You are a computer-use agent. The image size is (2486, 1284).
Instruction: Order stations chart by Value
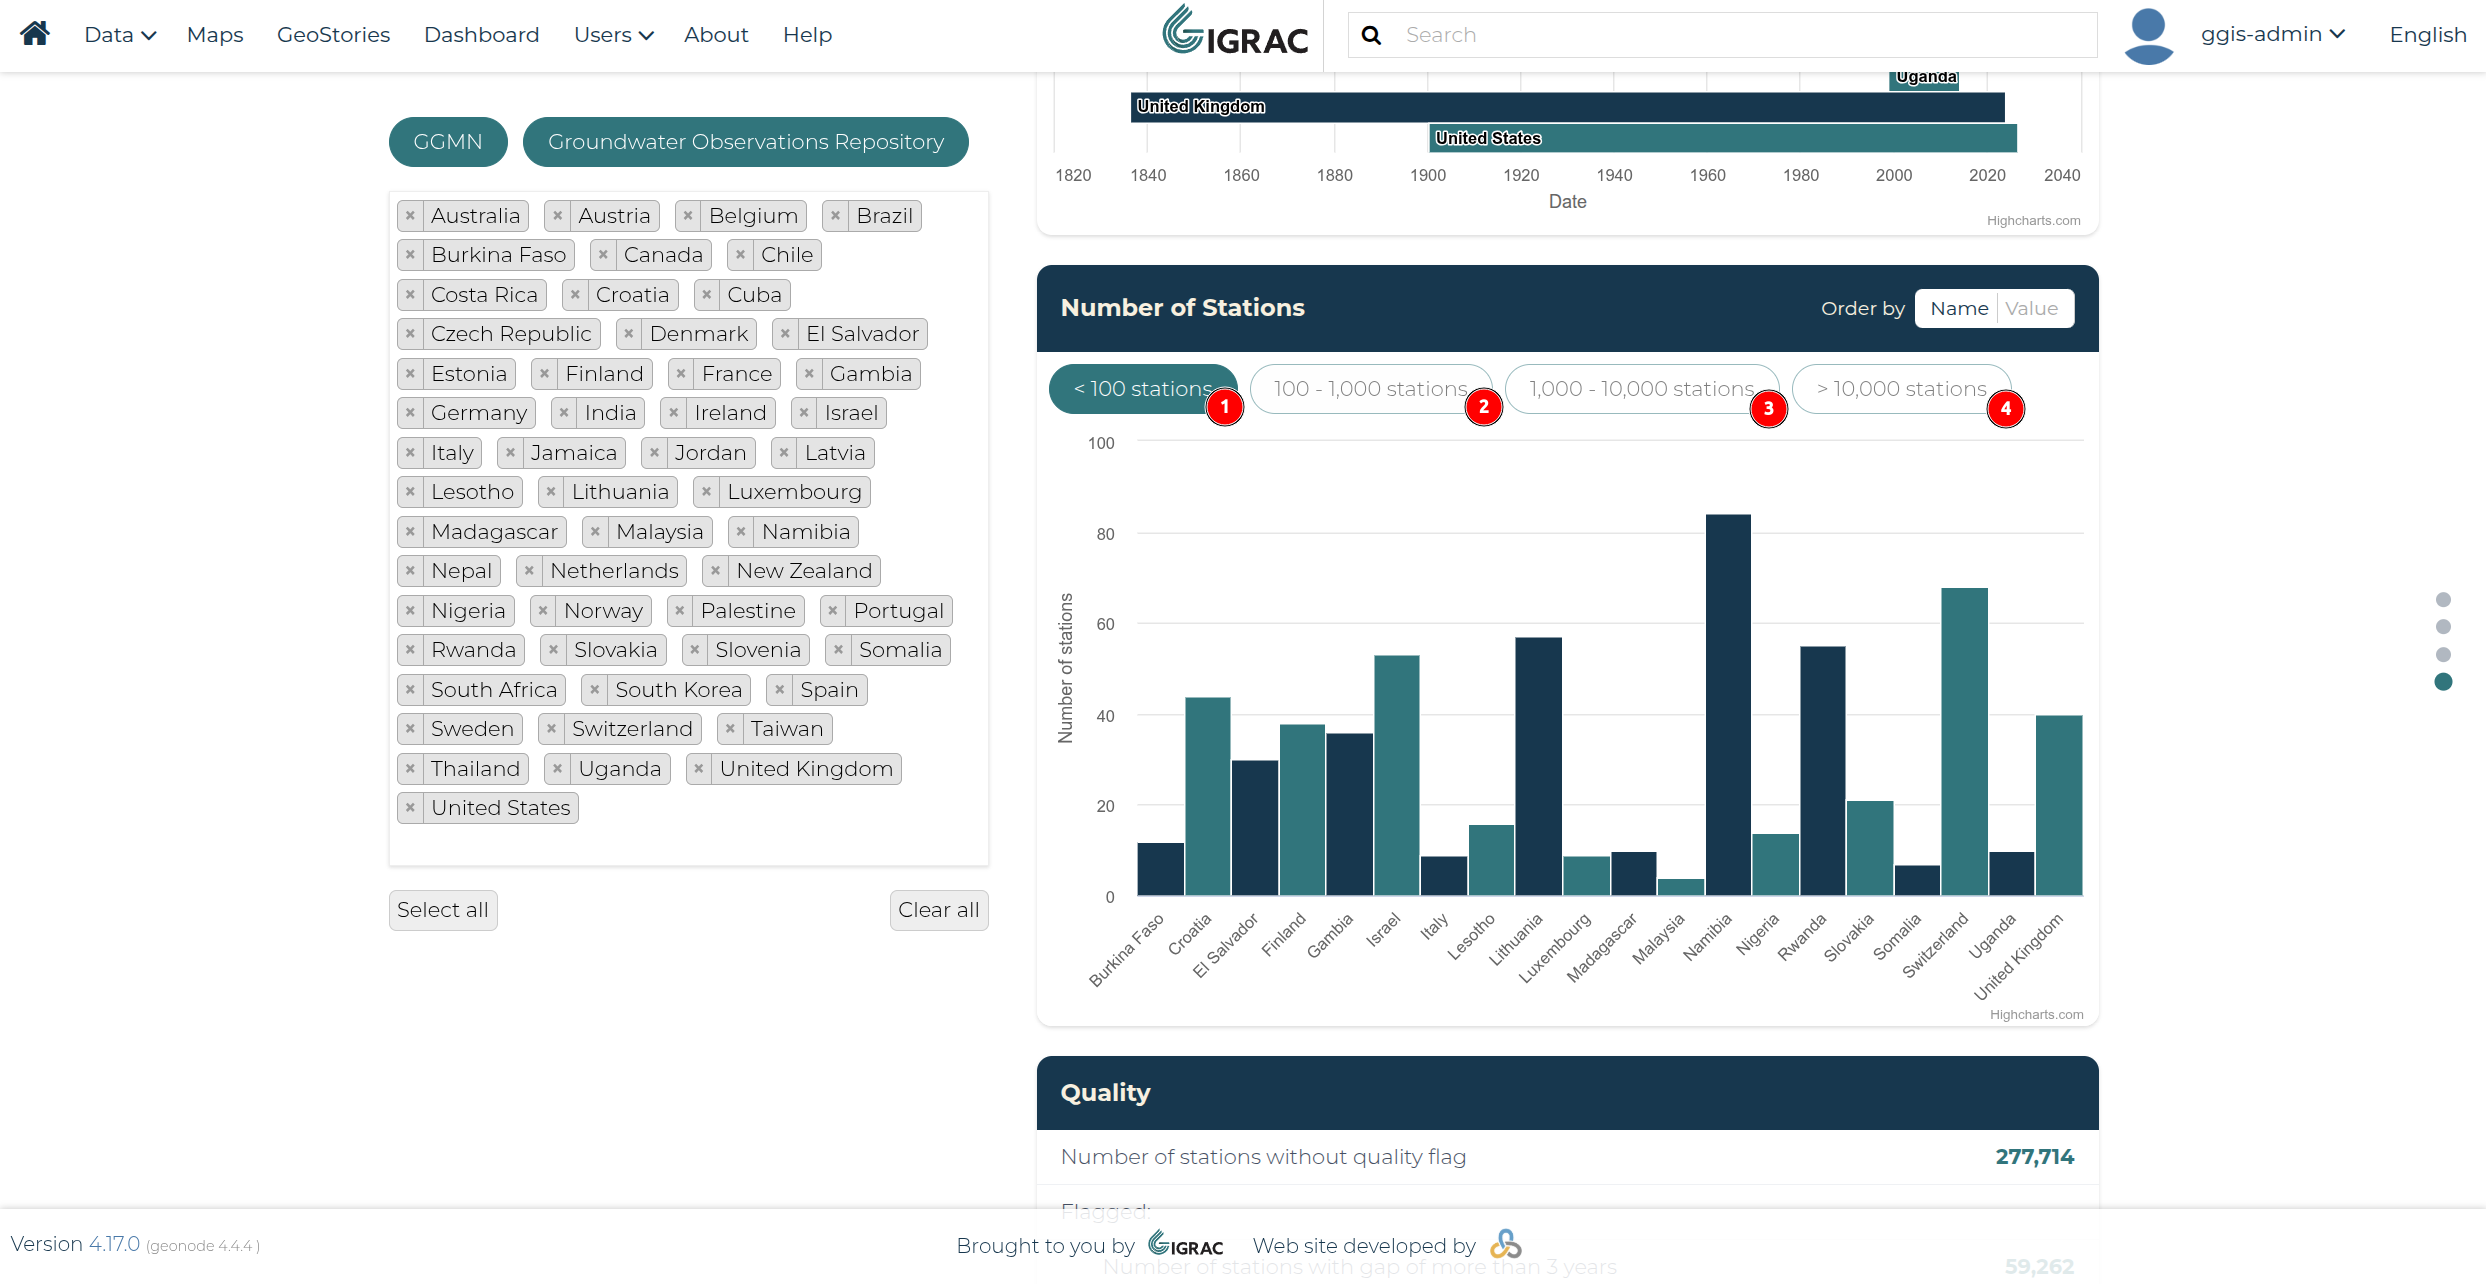tap(2032, 309)
